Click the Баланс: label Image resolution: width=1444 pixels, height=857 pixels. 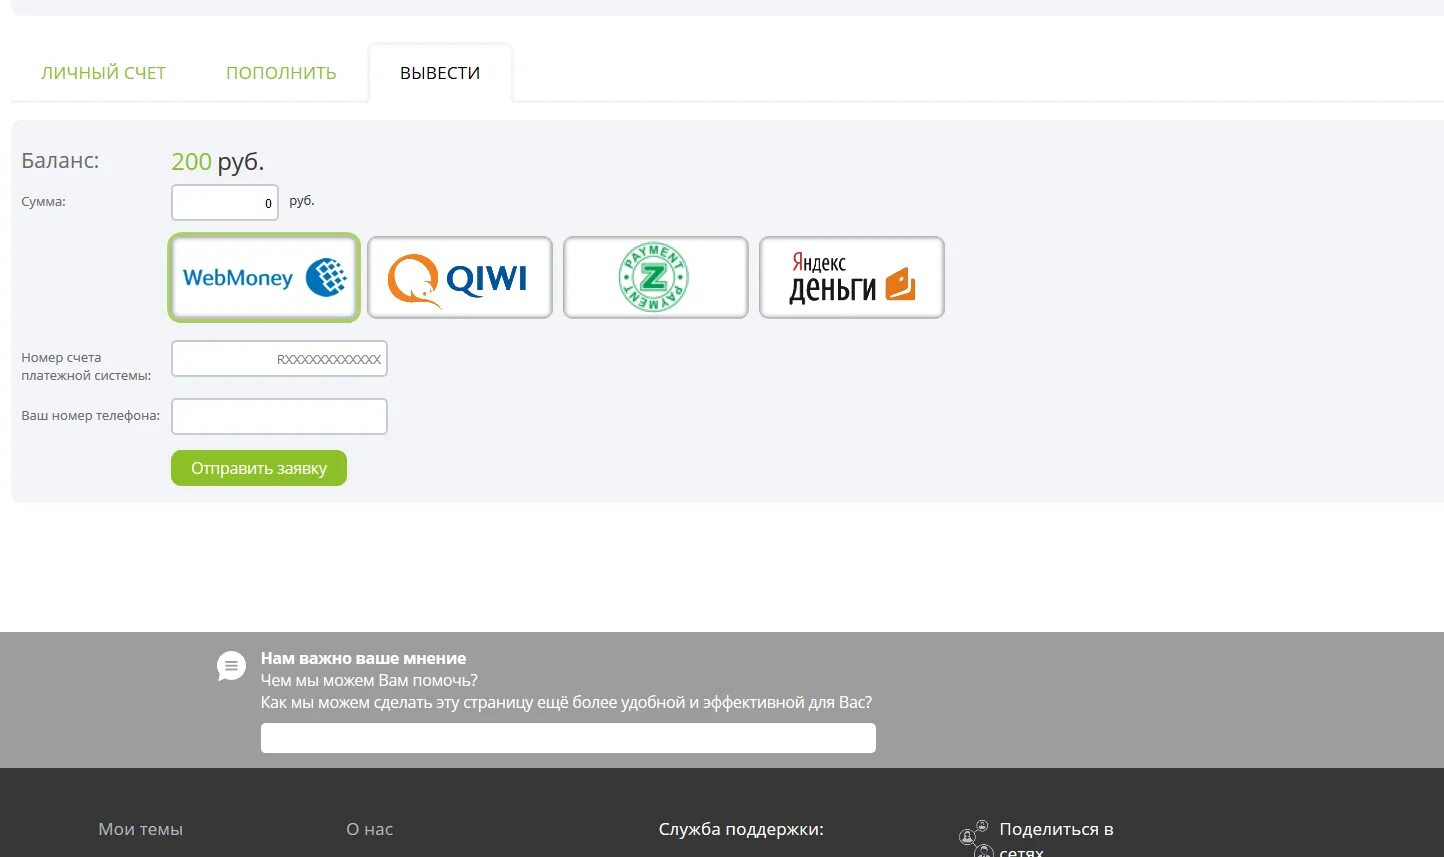click(60, 161)
